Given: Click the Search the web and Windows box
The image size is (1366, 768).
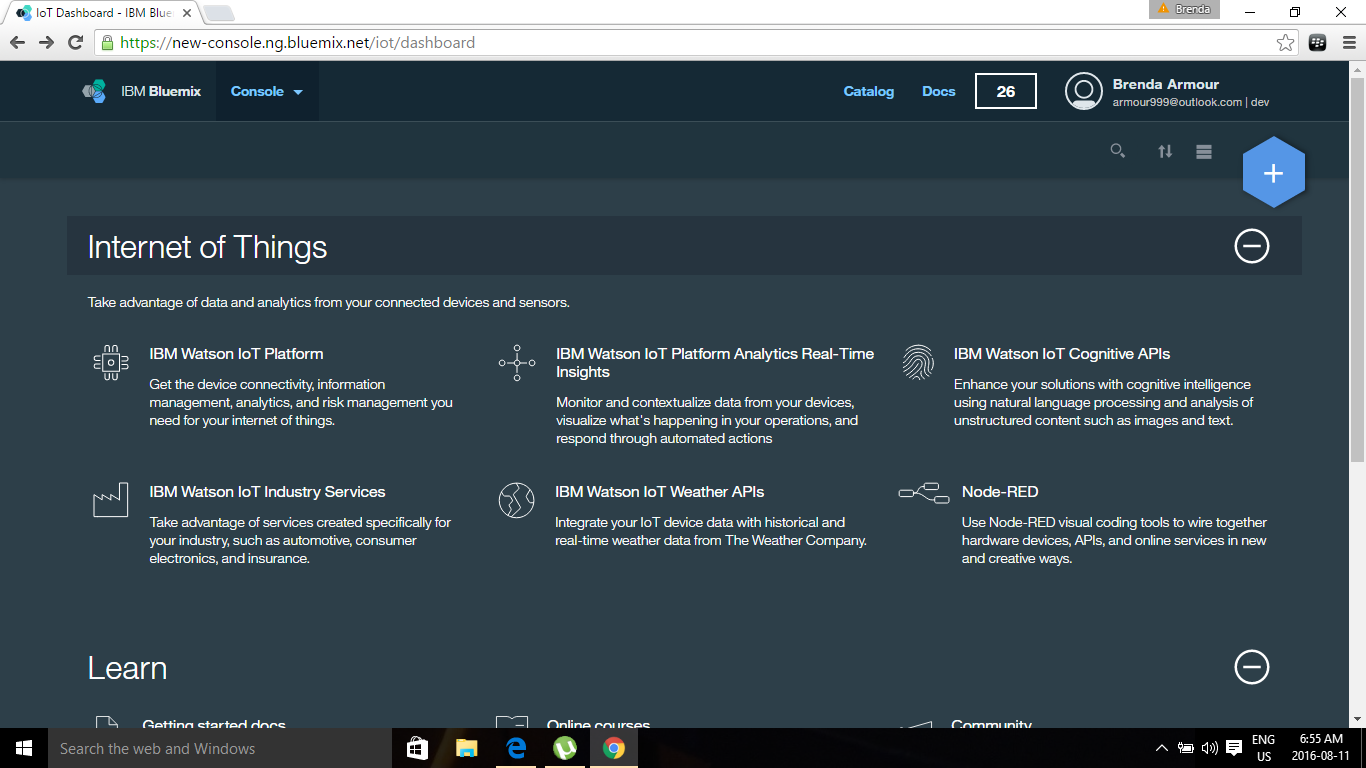Looking at the screenshot, I should (x=218, y=748).
